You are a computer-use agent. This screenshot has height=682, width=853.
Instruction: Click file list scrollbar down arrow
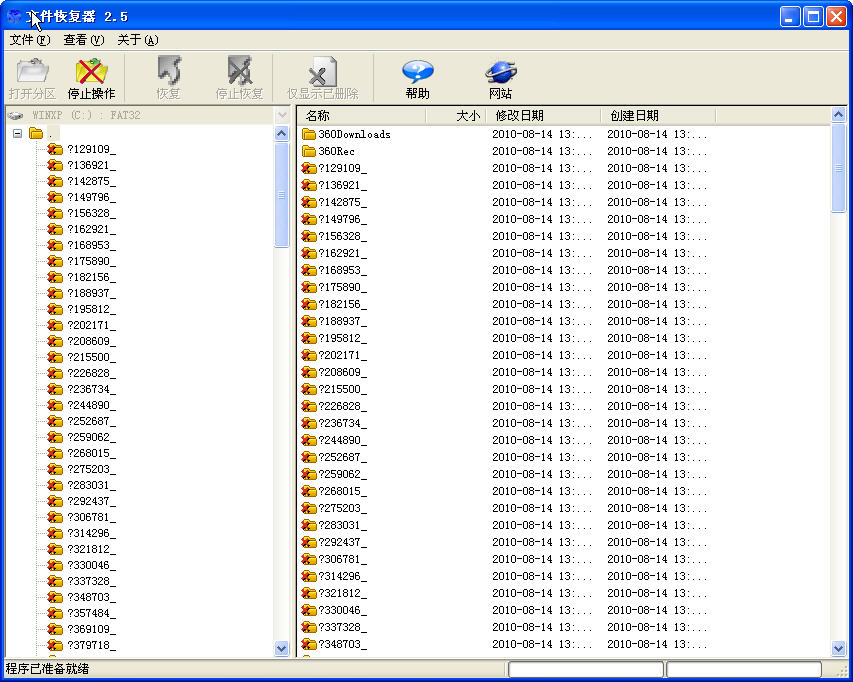point(838,648)
